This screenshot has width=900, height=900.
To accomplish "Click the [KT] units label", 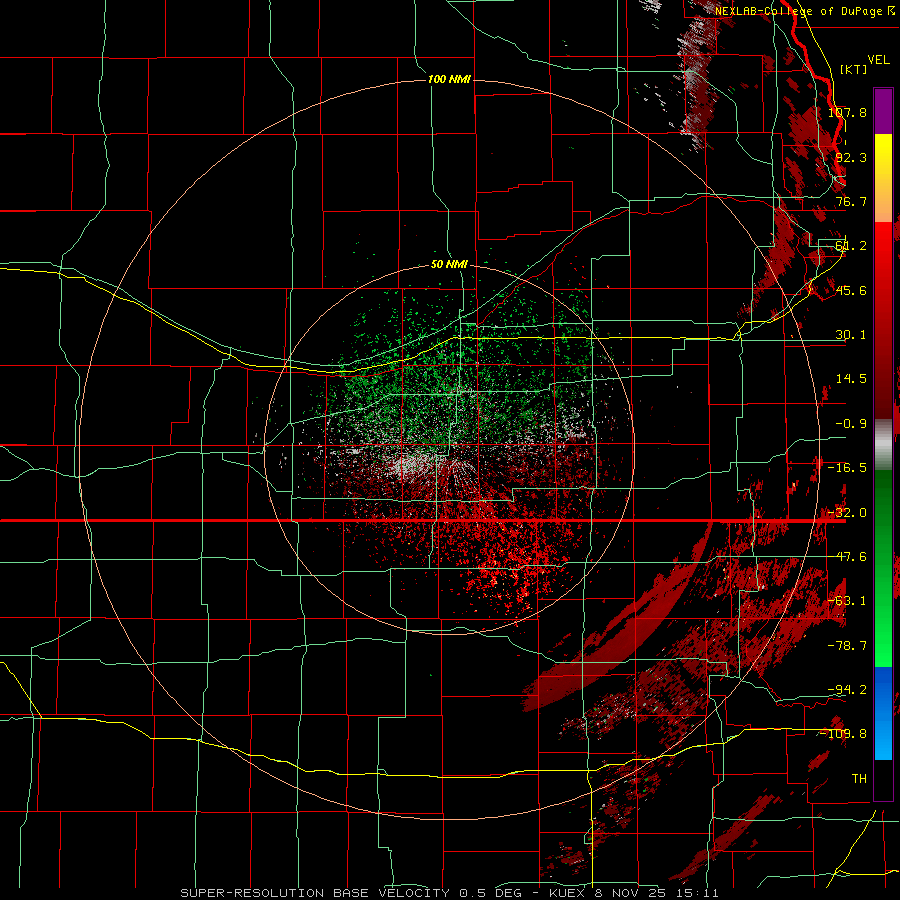I will [x=854, y=69].
